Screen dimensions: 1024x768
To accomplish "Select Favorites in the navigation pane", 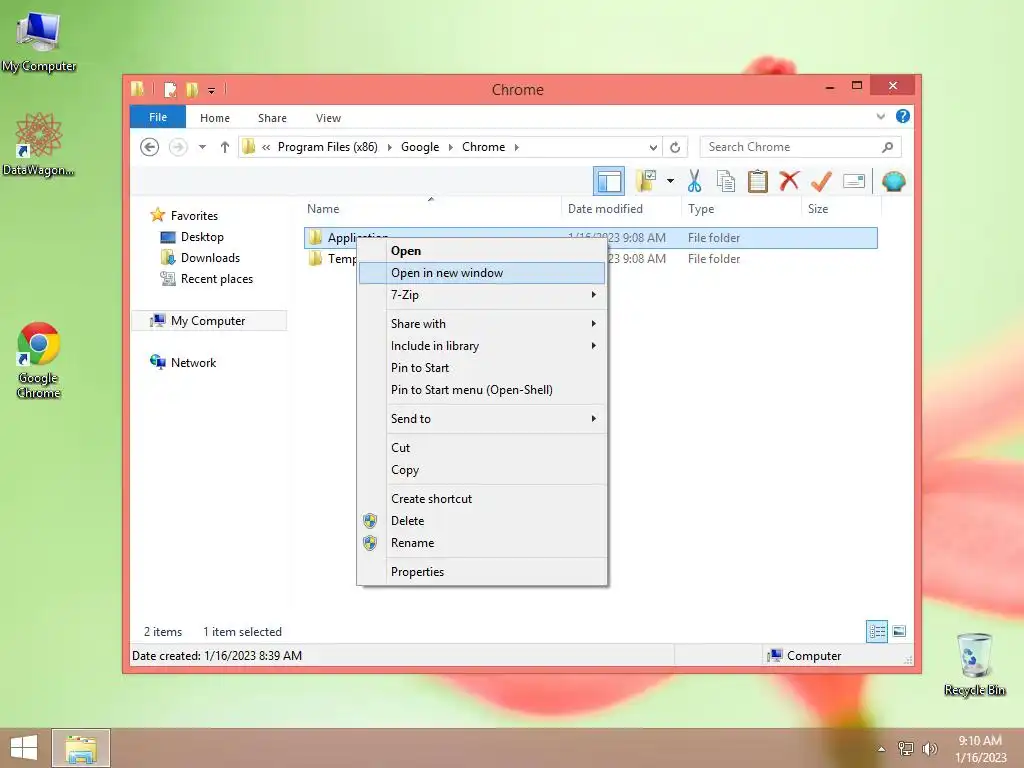I will point(194,216).
